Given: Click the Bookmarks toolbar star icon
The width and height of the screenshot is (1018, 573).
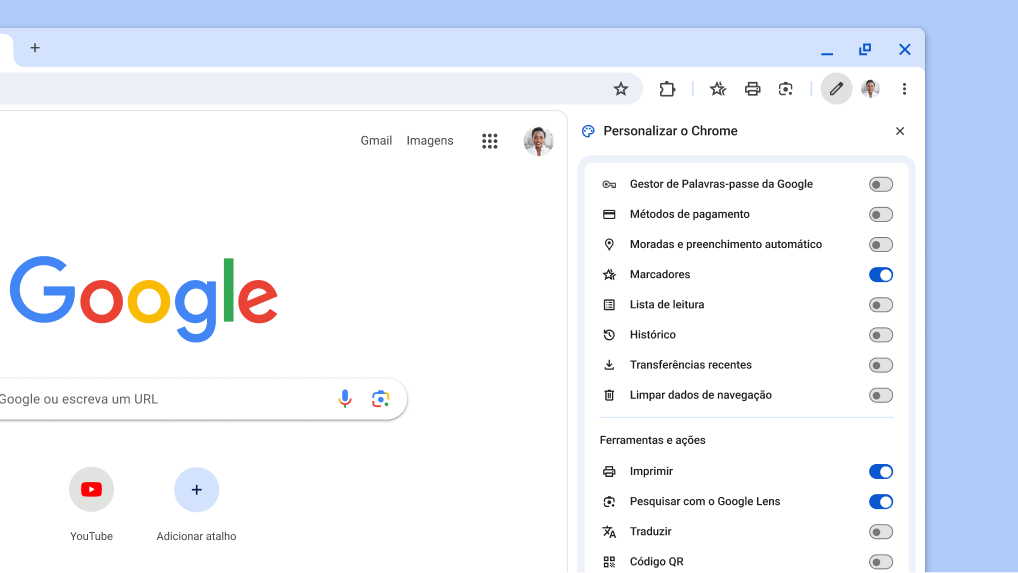Looking at the screenshot, I should point(718,89).
